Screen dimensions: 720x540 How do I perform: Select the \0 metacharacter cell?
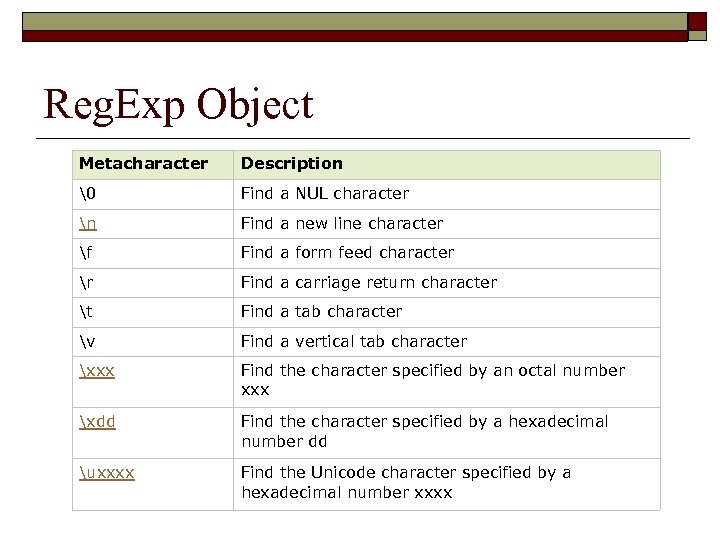[87, 193]
